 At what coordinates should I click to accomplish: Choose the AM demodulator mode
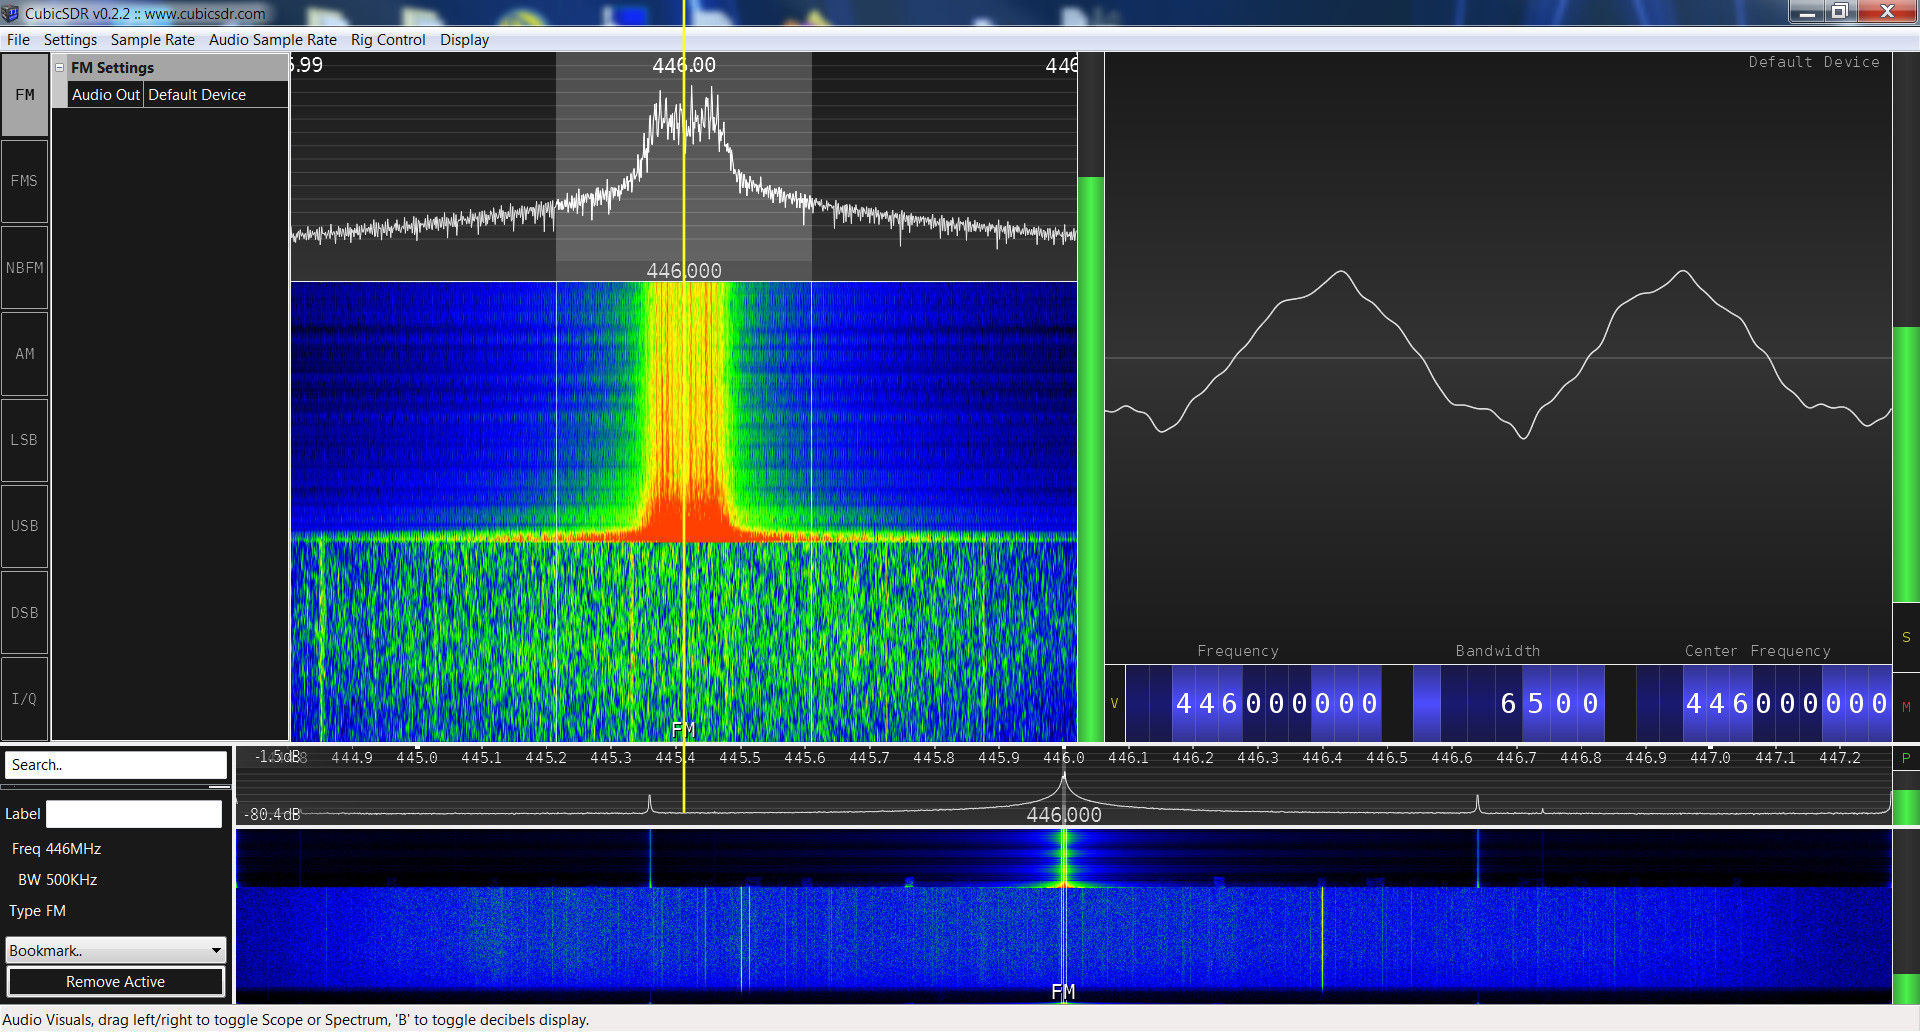[x=25, y=354]
